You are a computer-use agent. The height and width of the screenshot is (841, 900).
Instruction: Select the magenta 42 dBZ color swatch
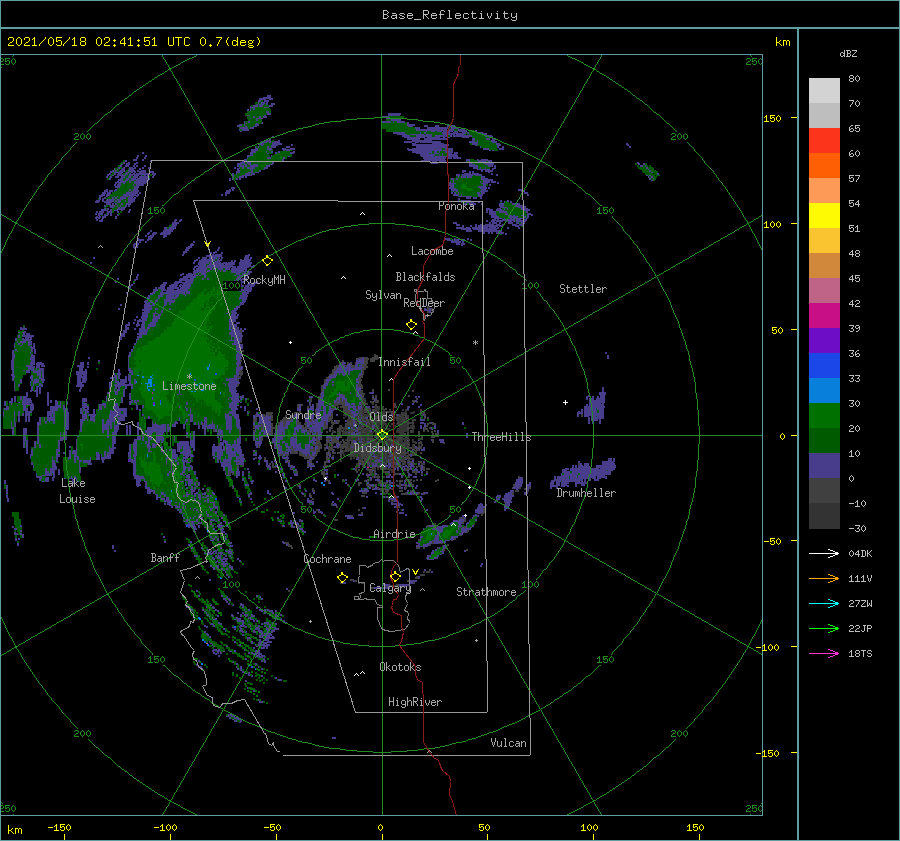[824, 315]
